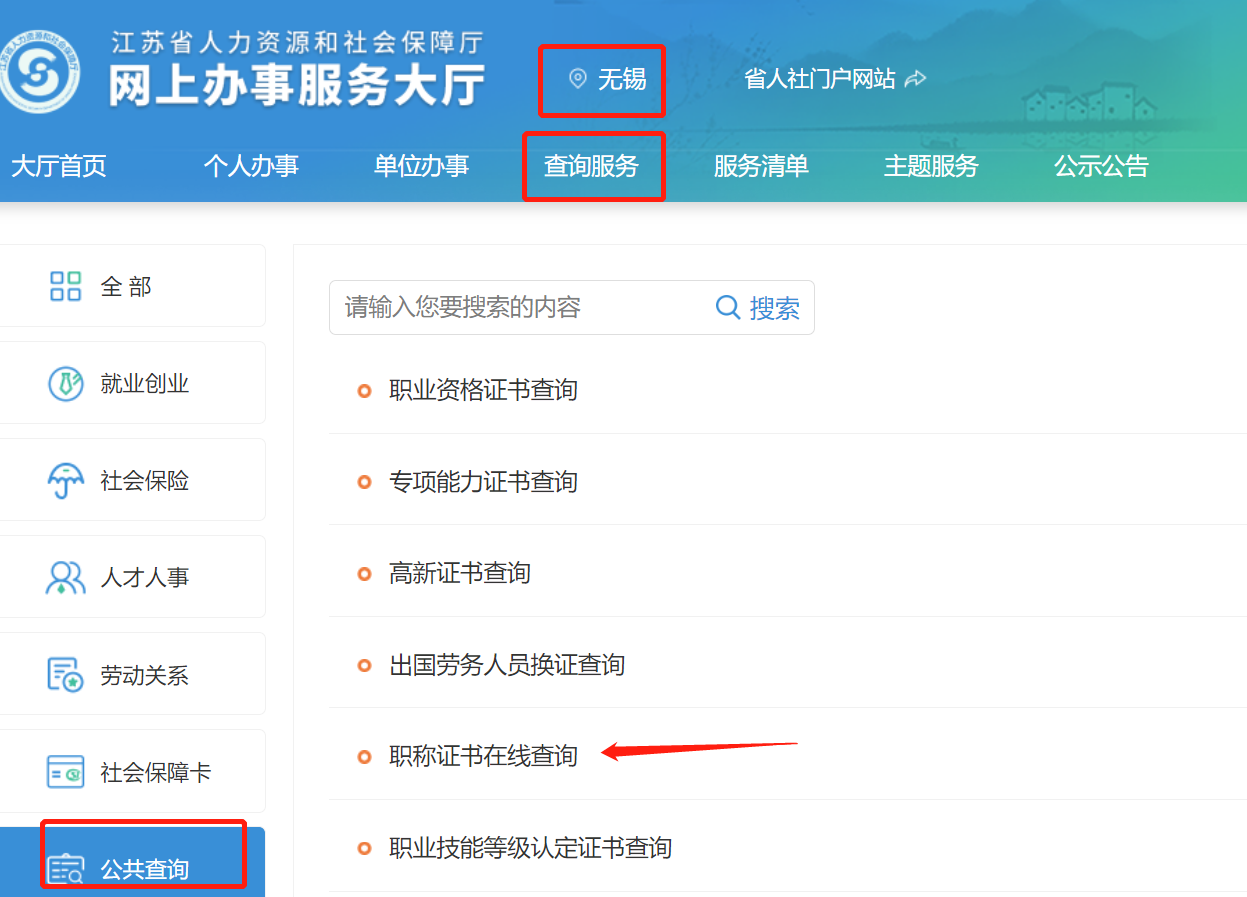The image size is (1247, 897).
Task: Click the share arrow icon after 省人社门户网站
Action: pyautogui.click(x=915, y=79)
